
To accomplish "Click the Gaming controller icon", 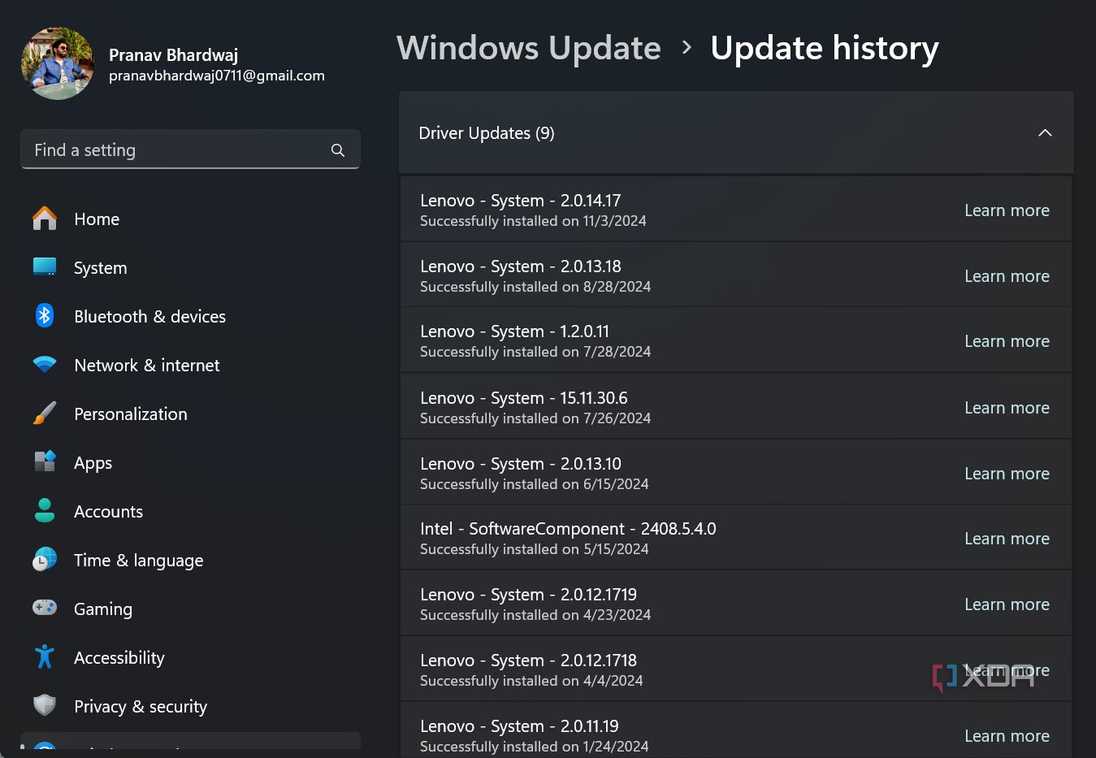I will click(x=45, y=608).
